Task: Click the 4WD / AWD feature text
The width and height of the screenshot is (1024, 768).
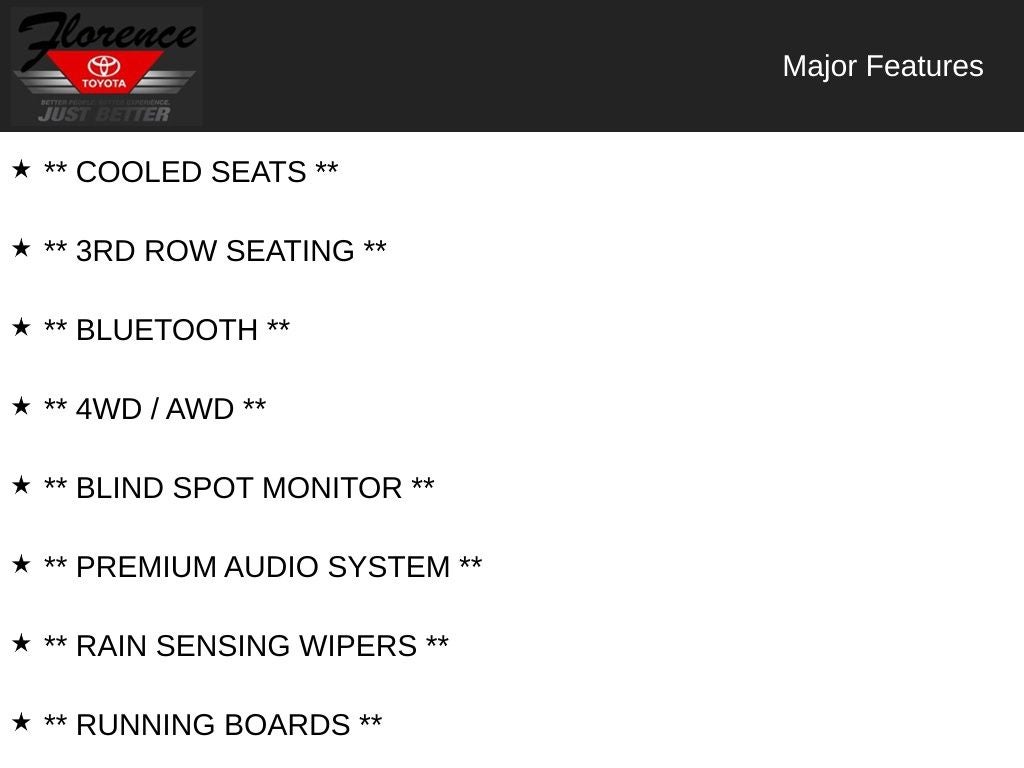Action: tap(155, 409)
